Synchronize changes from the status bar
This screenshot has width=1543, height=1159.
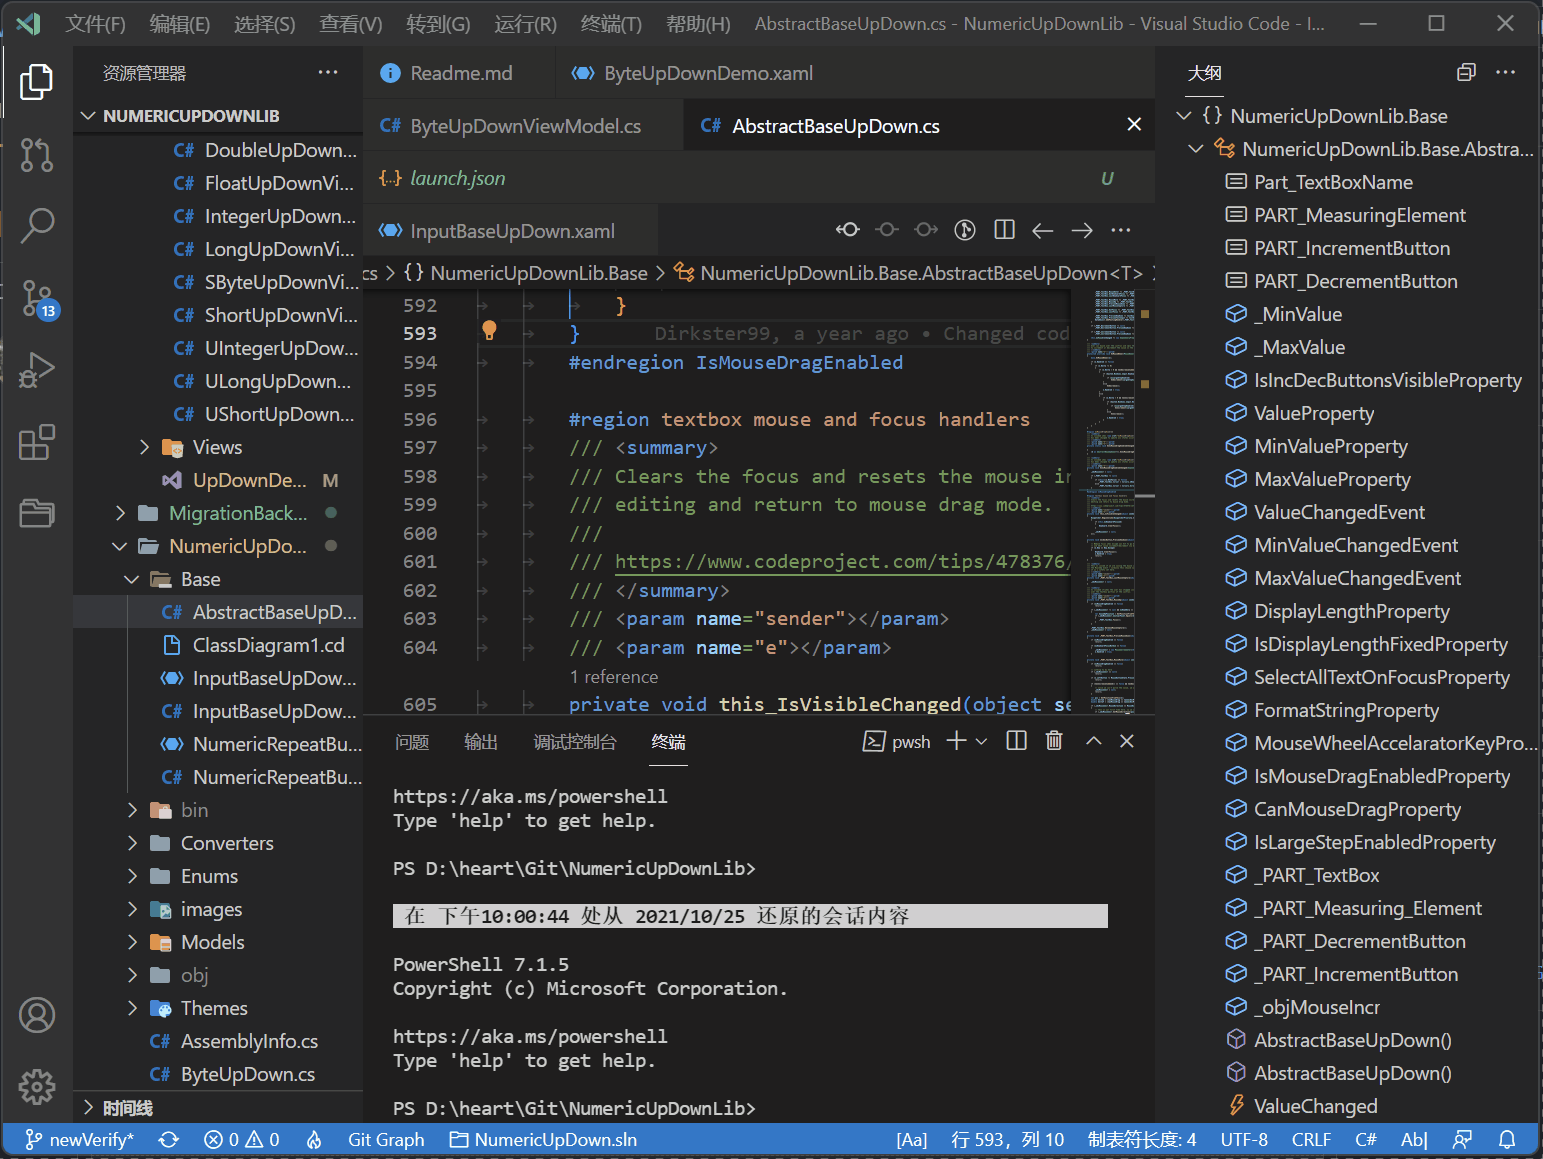tap(169, 1140)
